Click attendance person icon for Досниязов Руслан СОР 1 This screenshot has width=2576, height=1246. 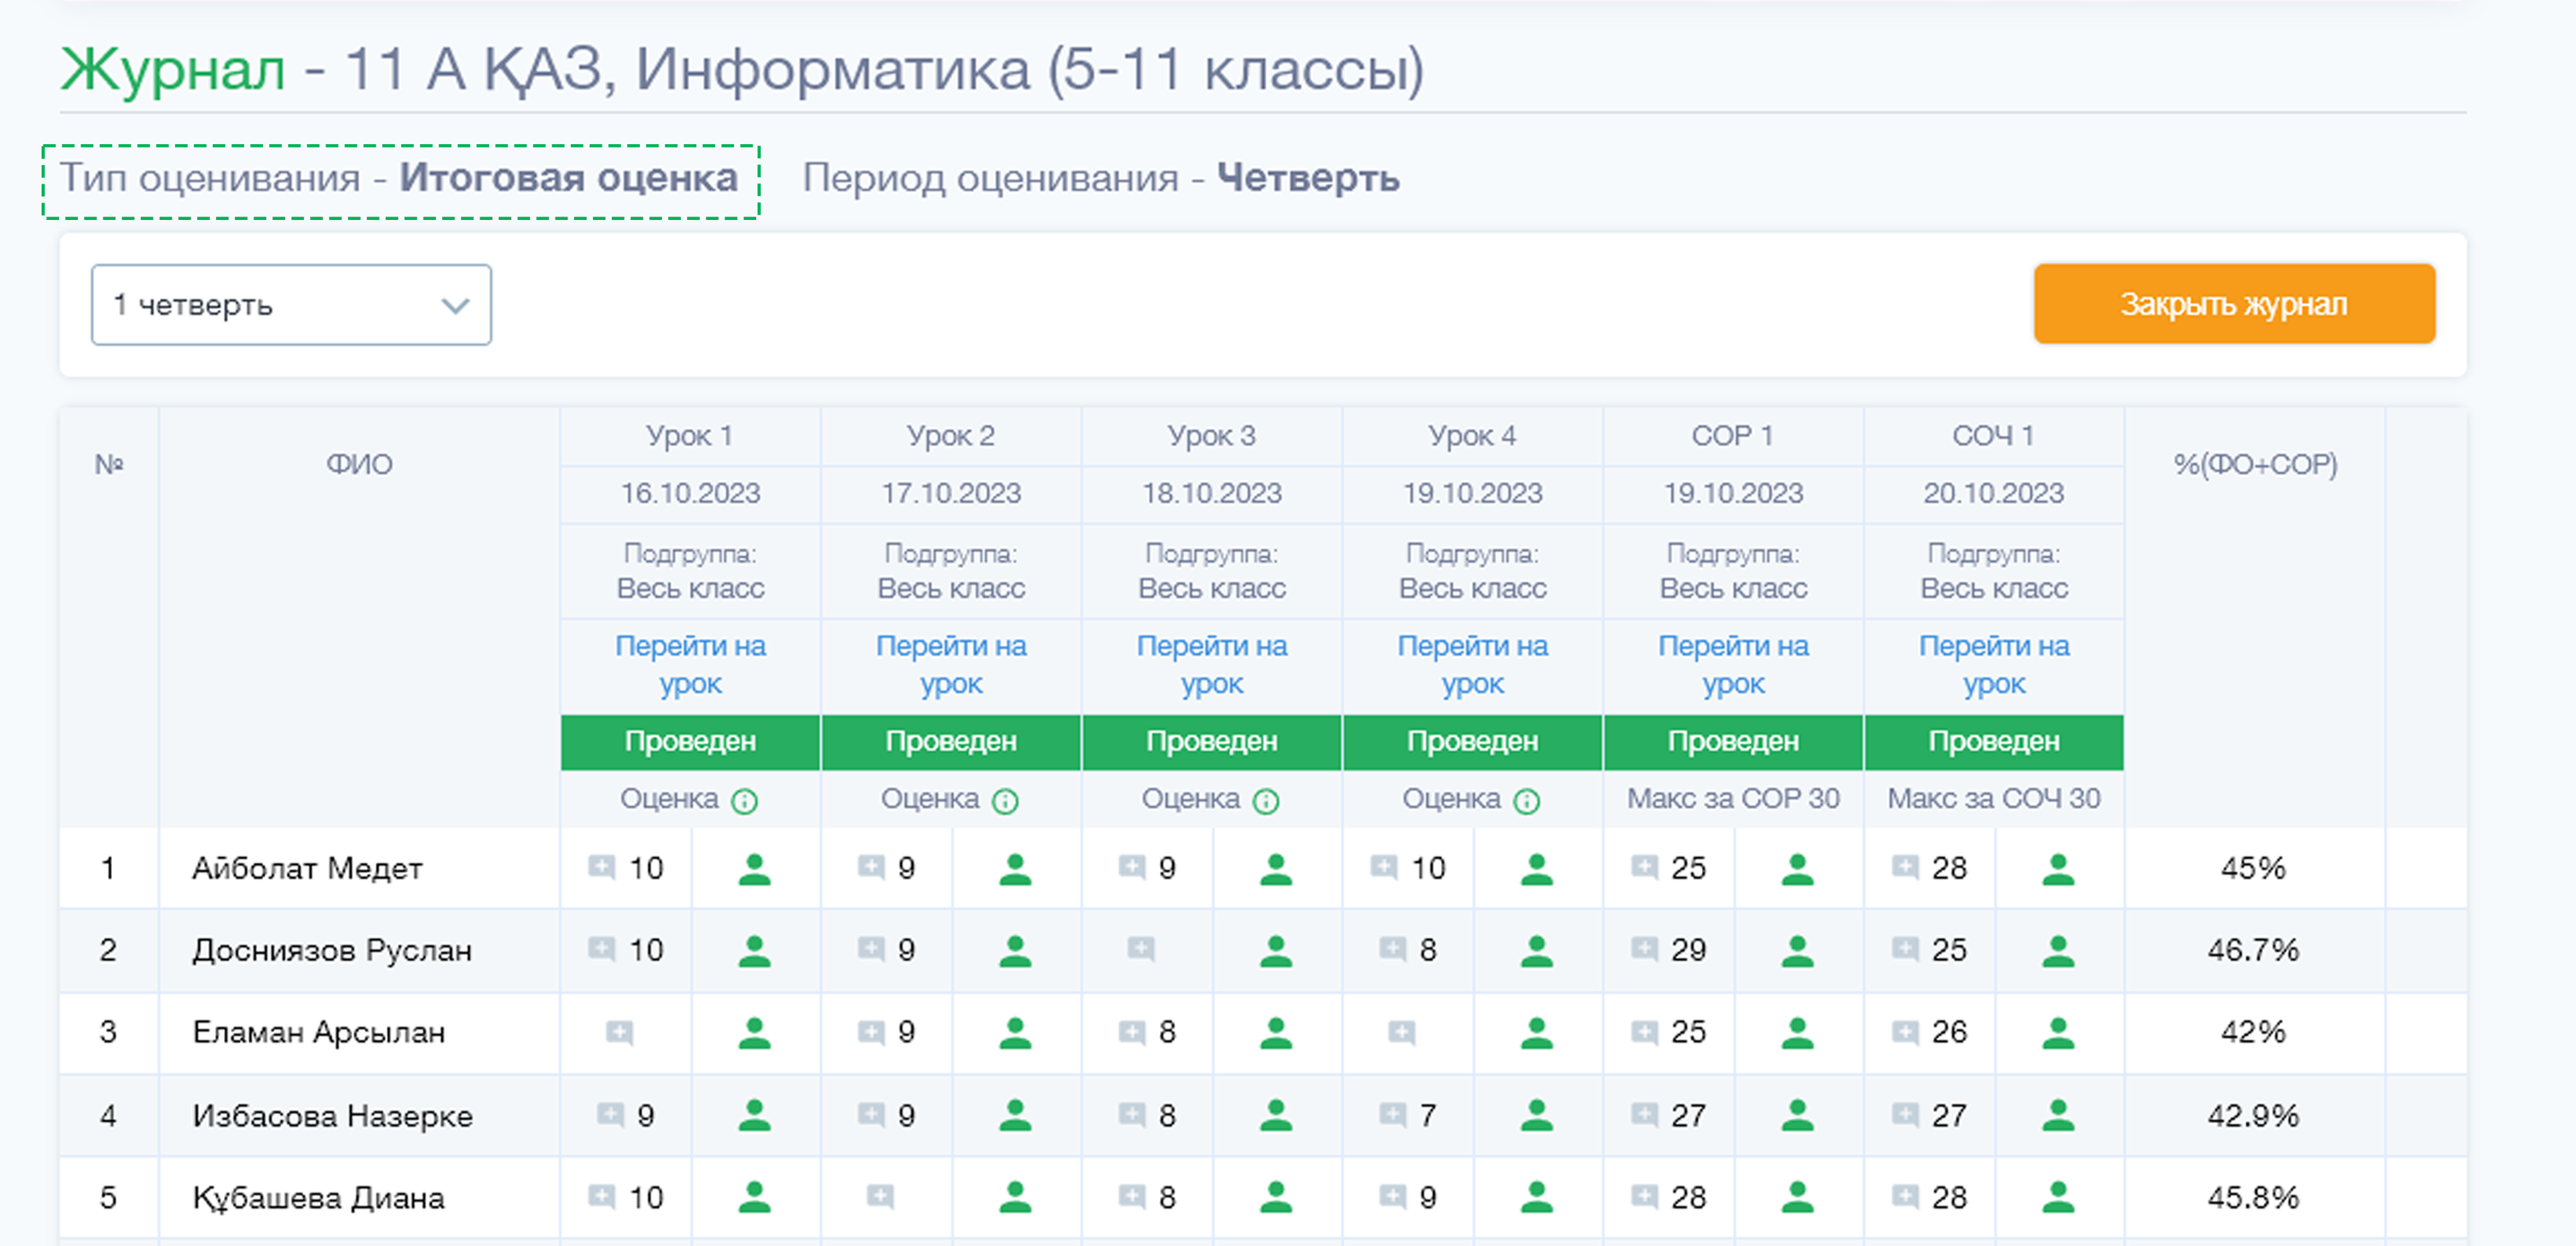[1798, 951]
